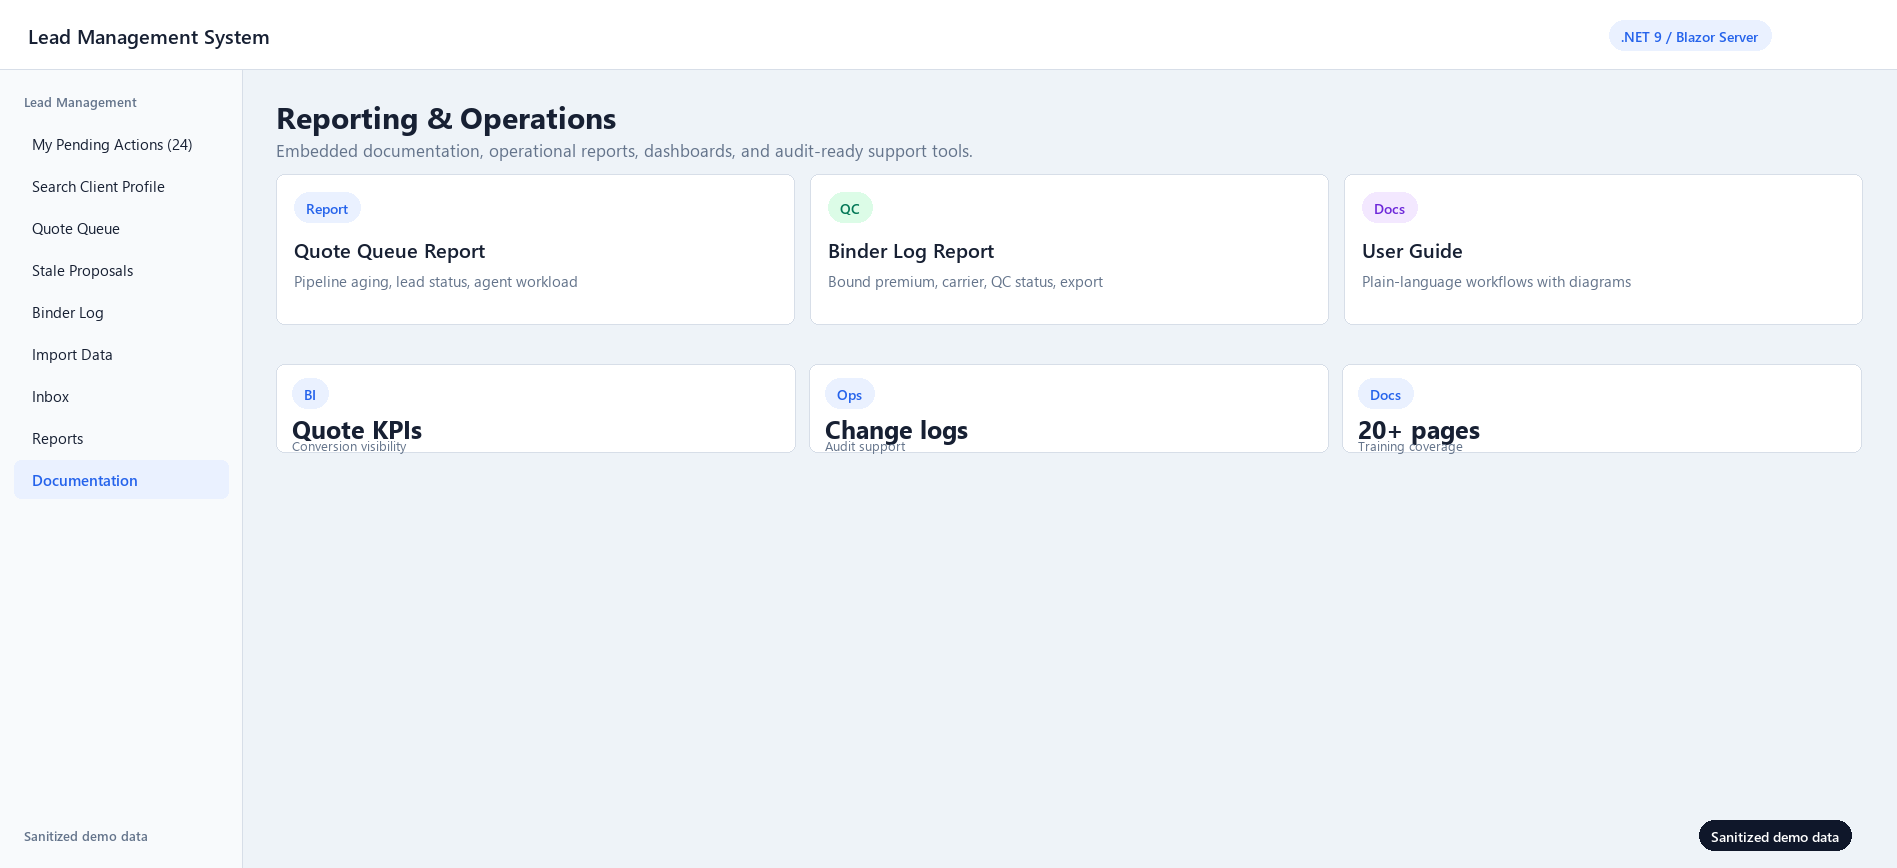Click the .NET 9 / Blazor Server badge

[x=1689, y=36]
